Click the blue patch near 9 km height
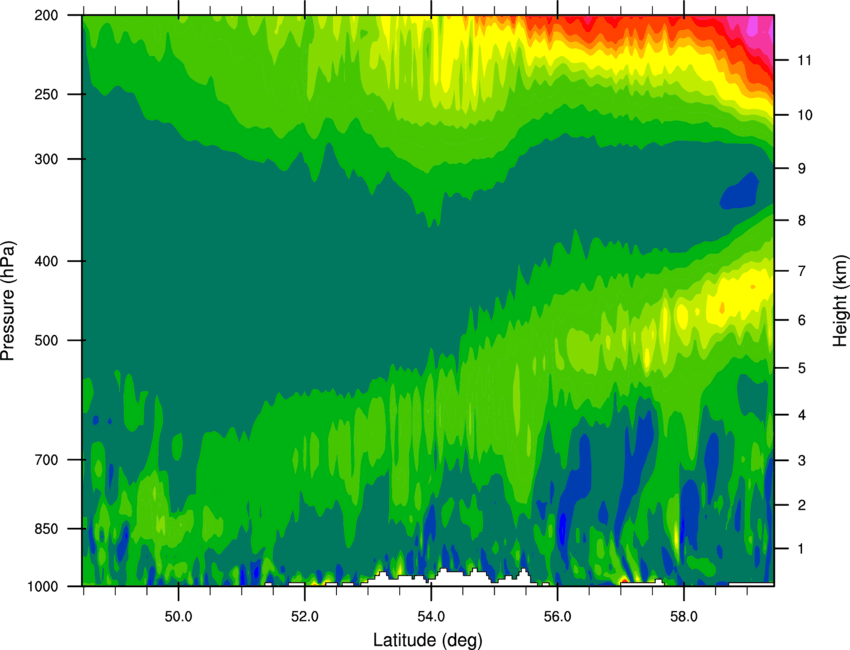The width and height of the screenshot is (850, 650). click(740, 192)
